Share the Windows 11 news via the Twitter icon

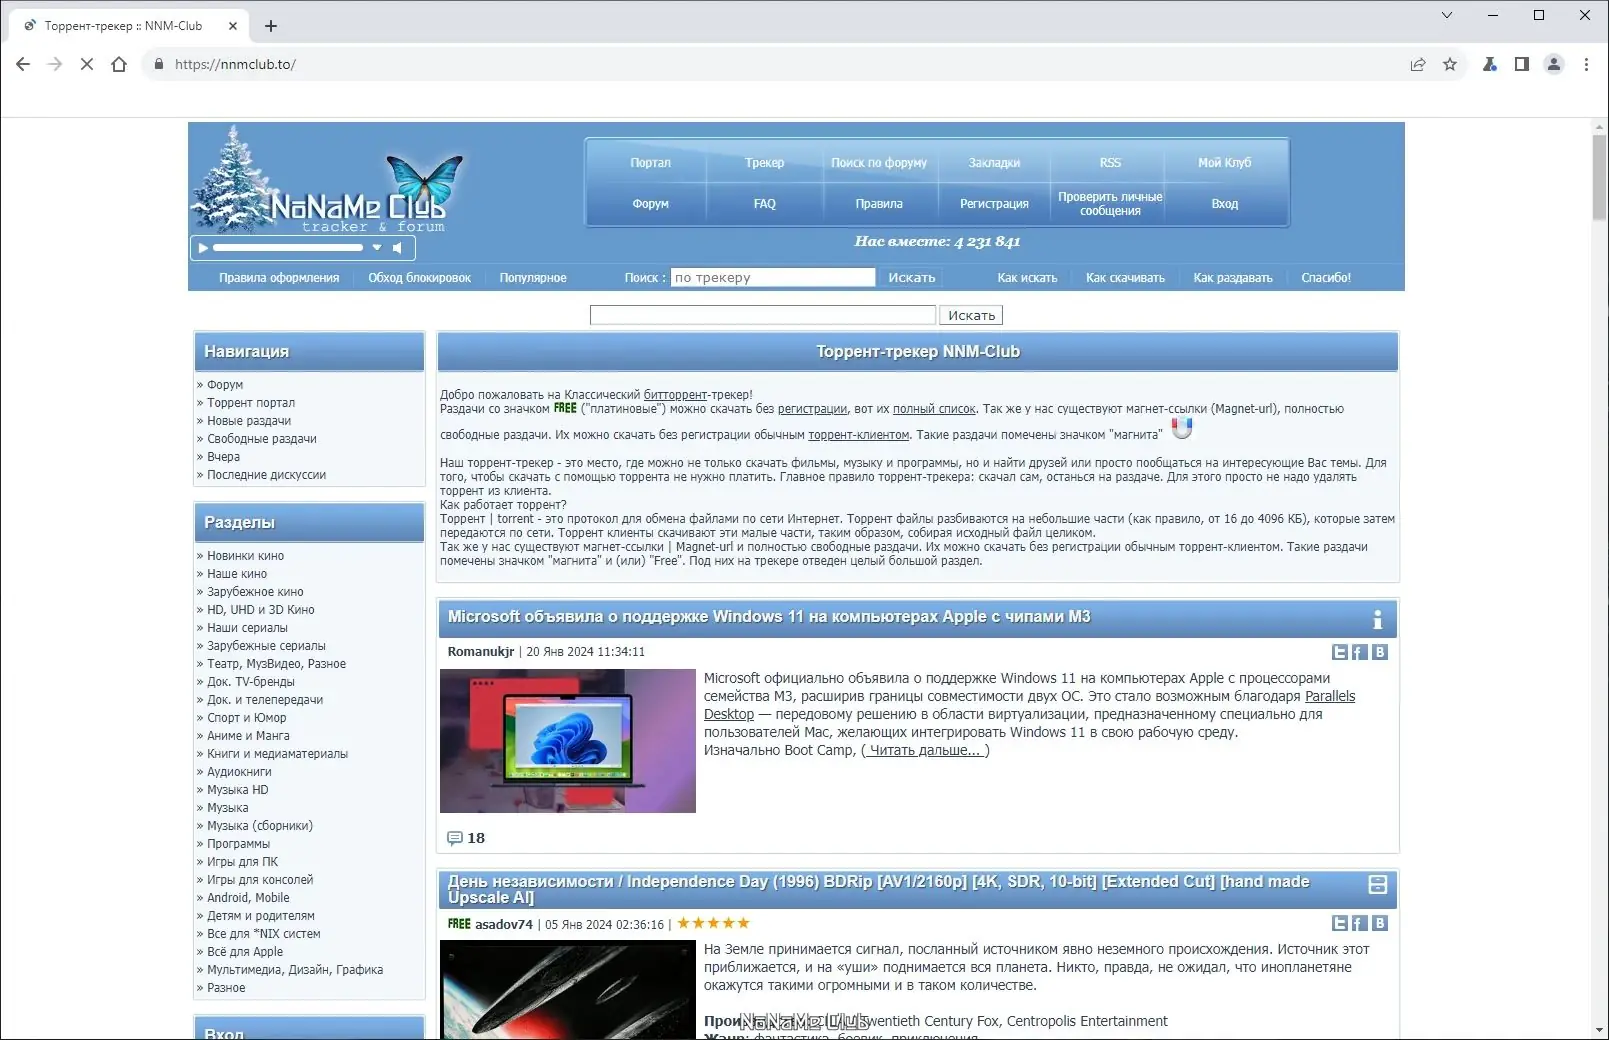tap(1340, 652)
